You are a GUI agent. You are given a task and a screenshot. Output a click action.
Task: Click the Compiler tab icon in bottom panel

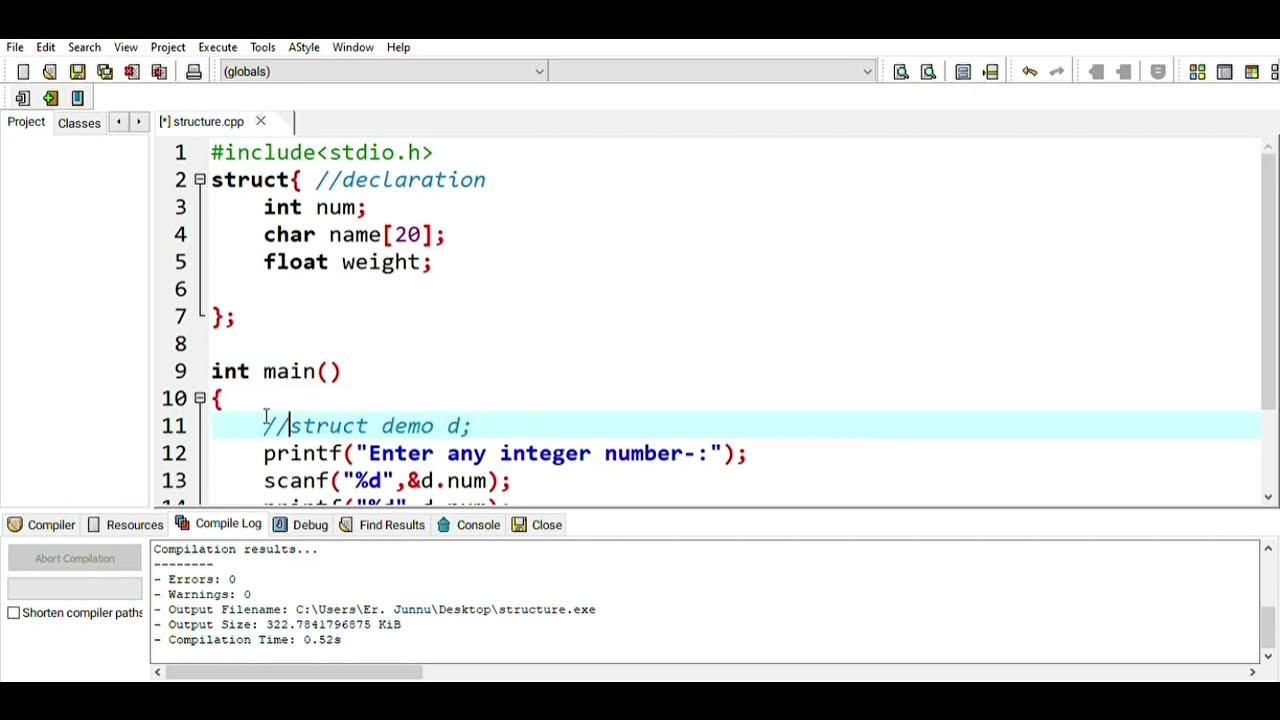[15, 524]
